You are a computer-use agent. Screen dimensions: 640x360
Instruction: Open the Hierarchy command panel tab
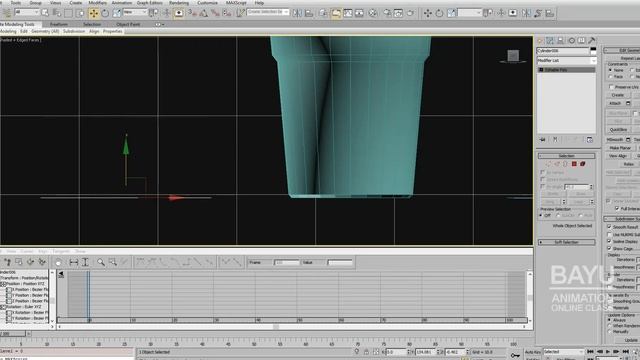point(560,40)
